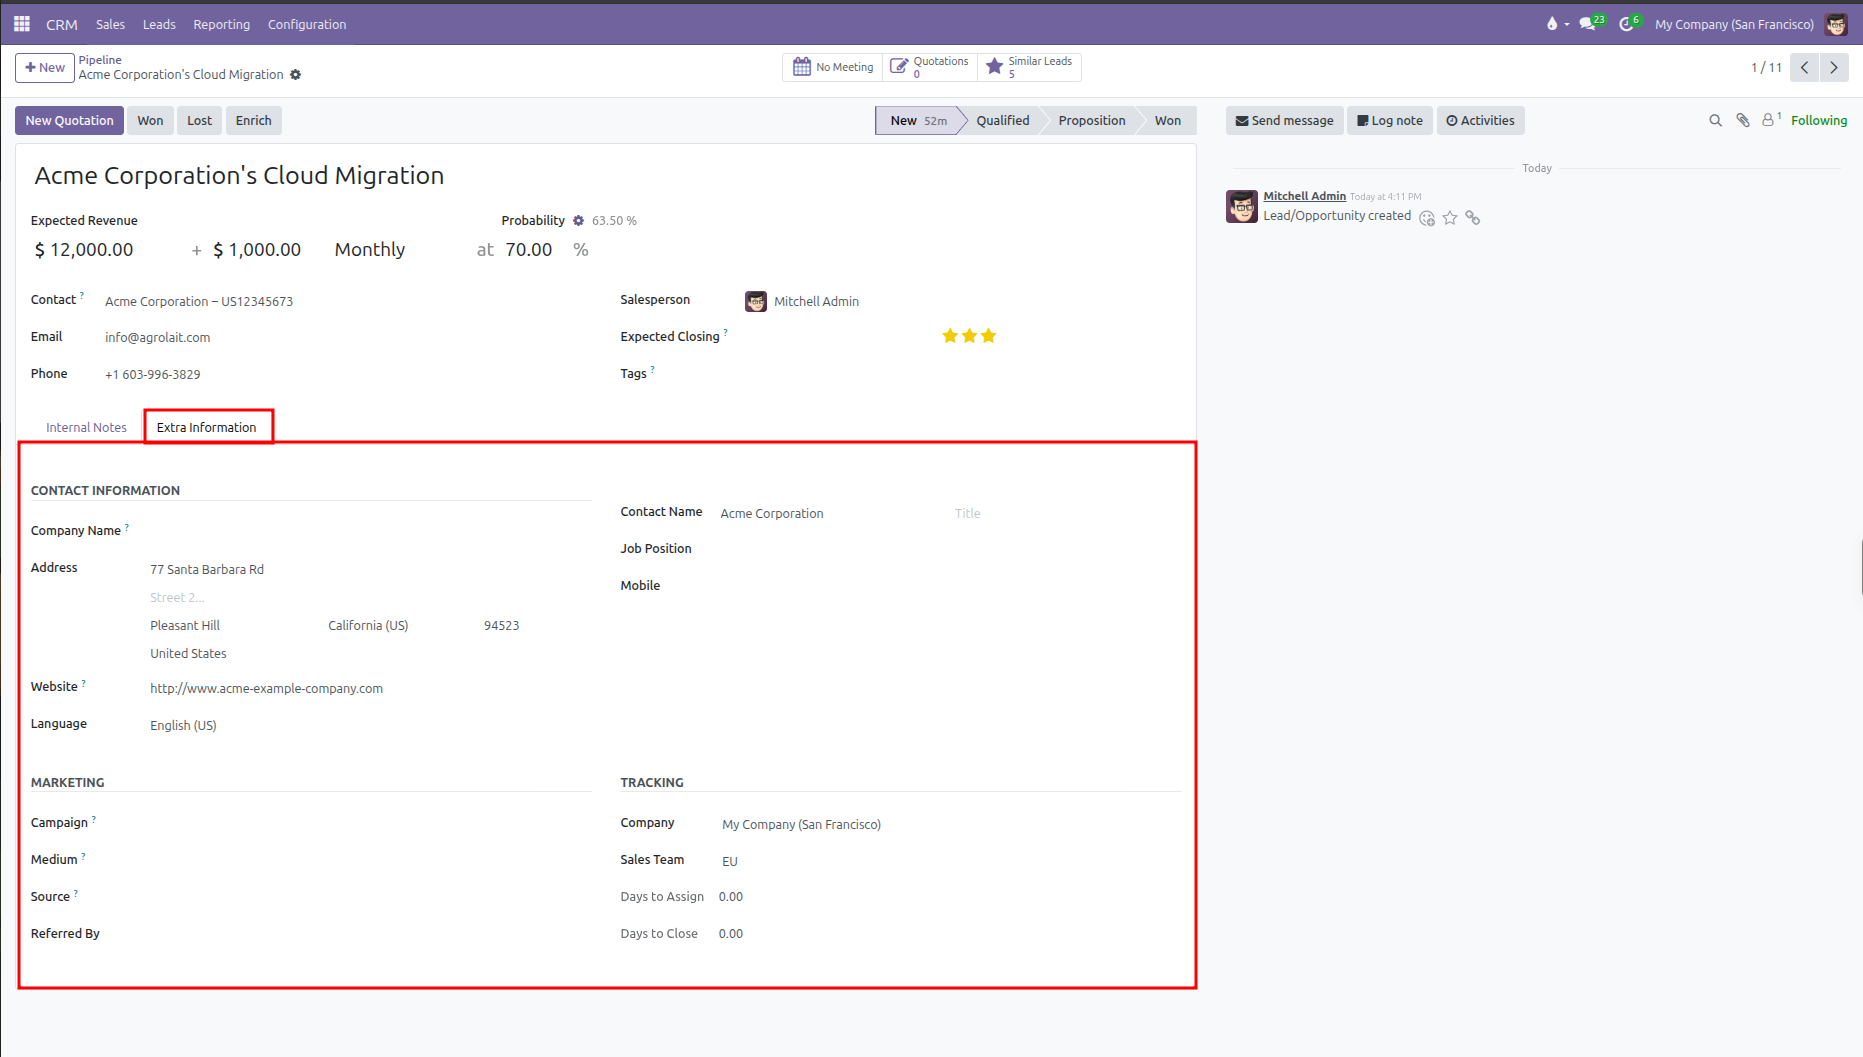The image size is (1863, 1057).
Task: Open the Sales menu
Action: click(110, 24)
